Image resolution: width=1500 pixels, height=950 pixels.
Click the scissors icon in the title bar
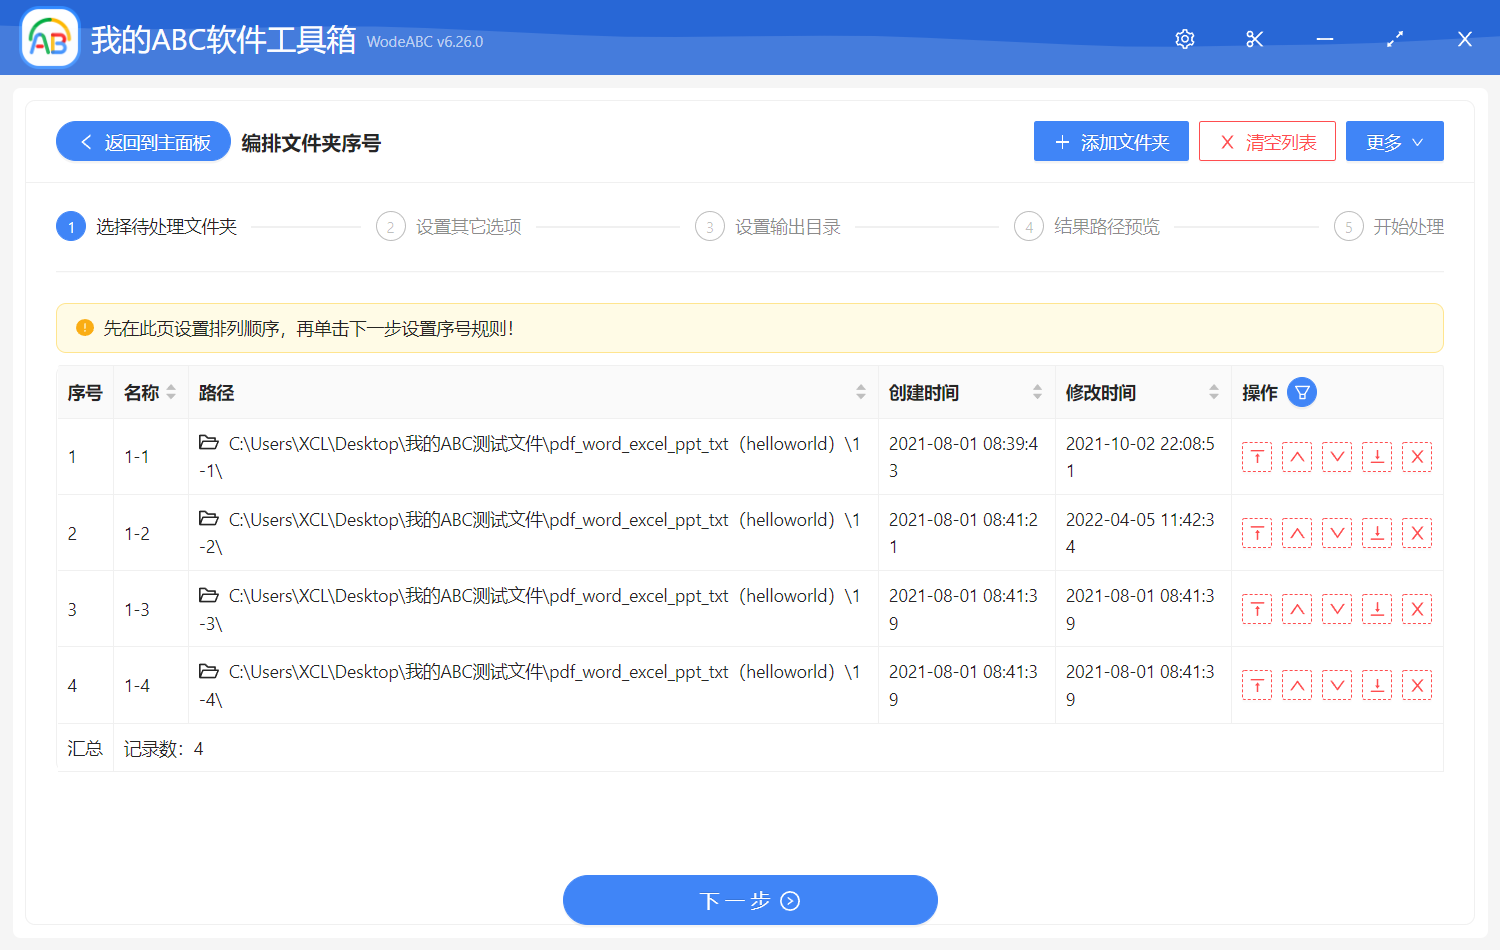click(x=1254, y=38)
